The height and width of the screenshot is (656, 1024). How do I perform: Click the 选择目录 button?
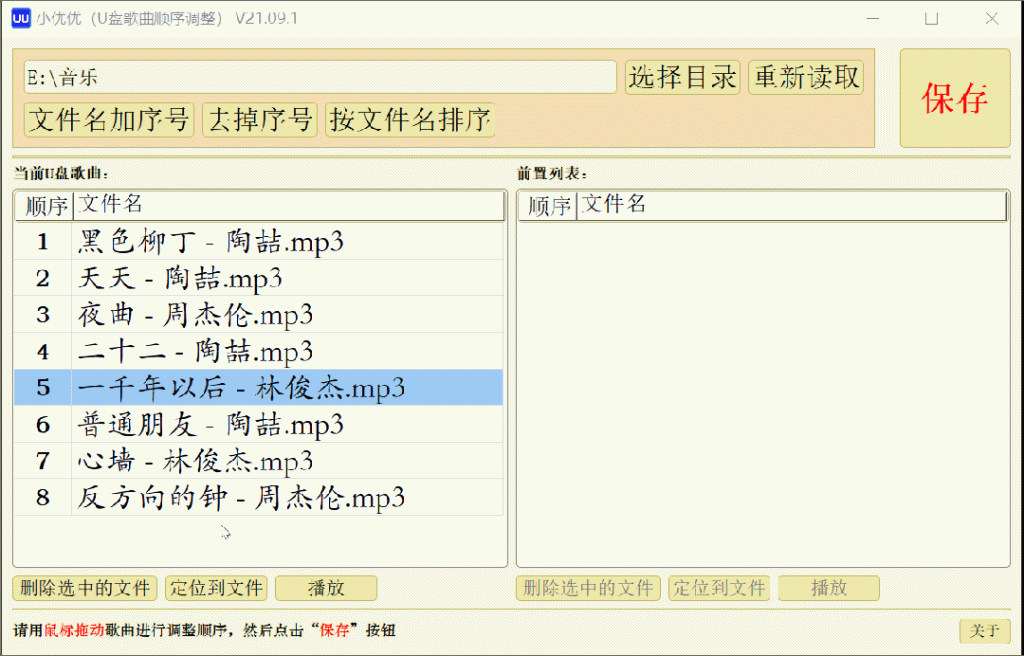click(682, 77)
